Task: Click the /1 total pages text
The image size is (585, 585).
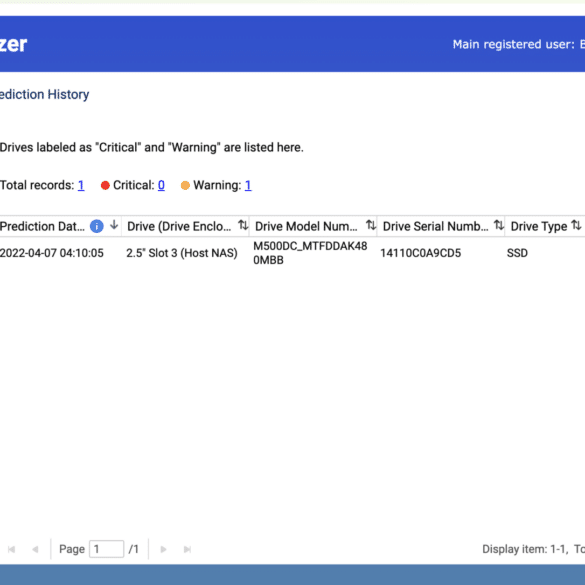Action: click(134, 549)
